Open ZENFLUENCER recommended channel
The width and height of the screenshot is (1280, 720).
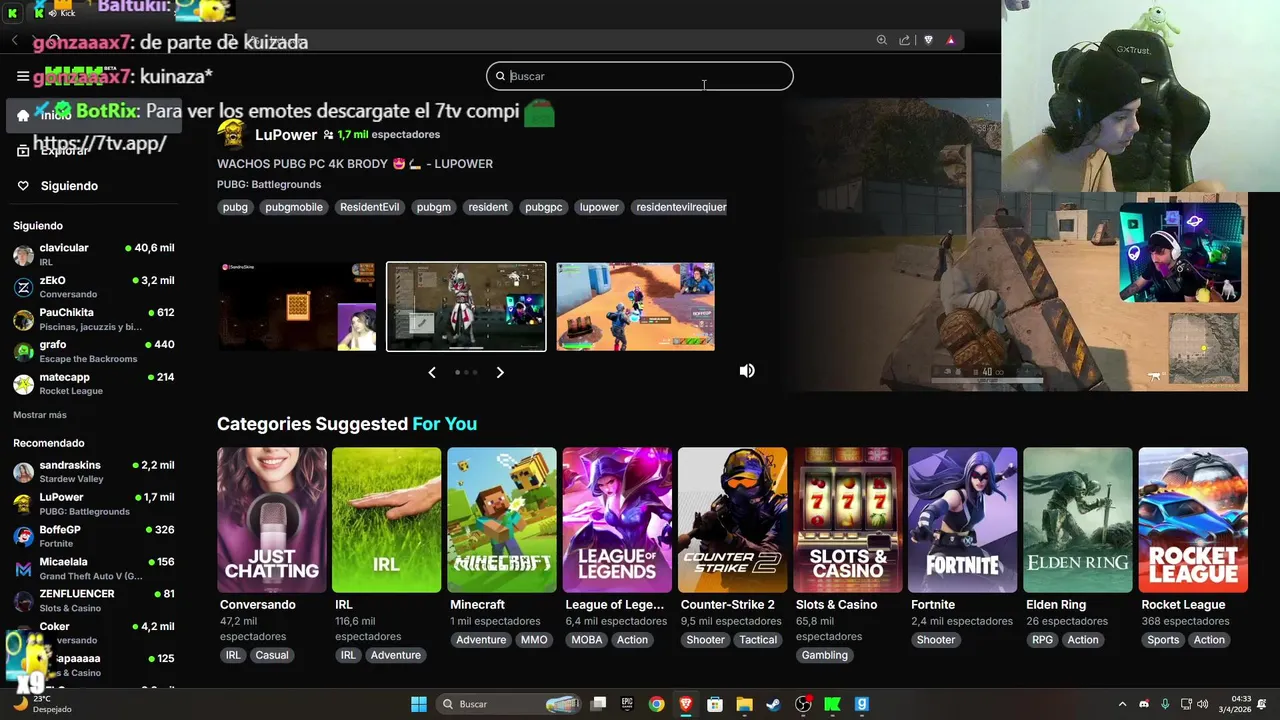pos(93,600)
